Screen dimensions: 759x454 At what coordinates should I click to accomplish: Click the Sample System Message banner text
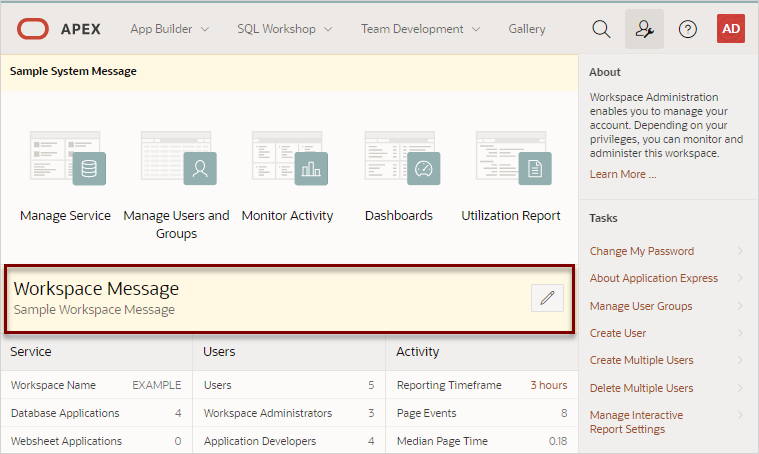pyautogui.click(x=73, y=71)
